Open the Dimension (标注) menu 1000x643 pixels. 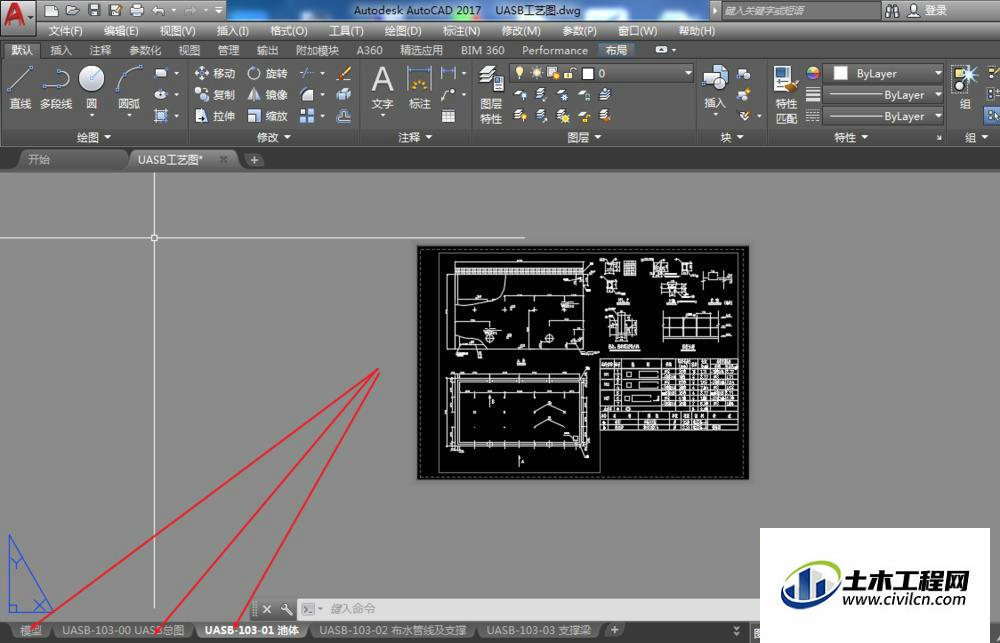461,31
